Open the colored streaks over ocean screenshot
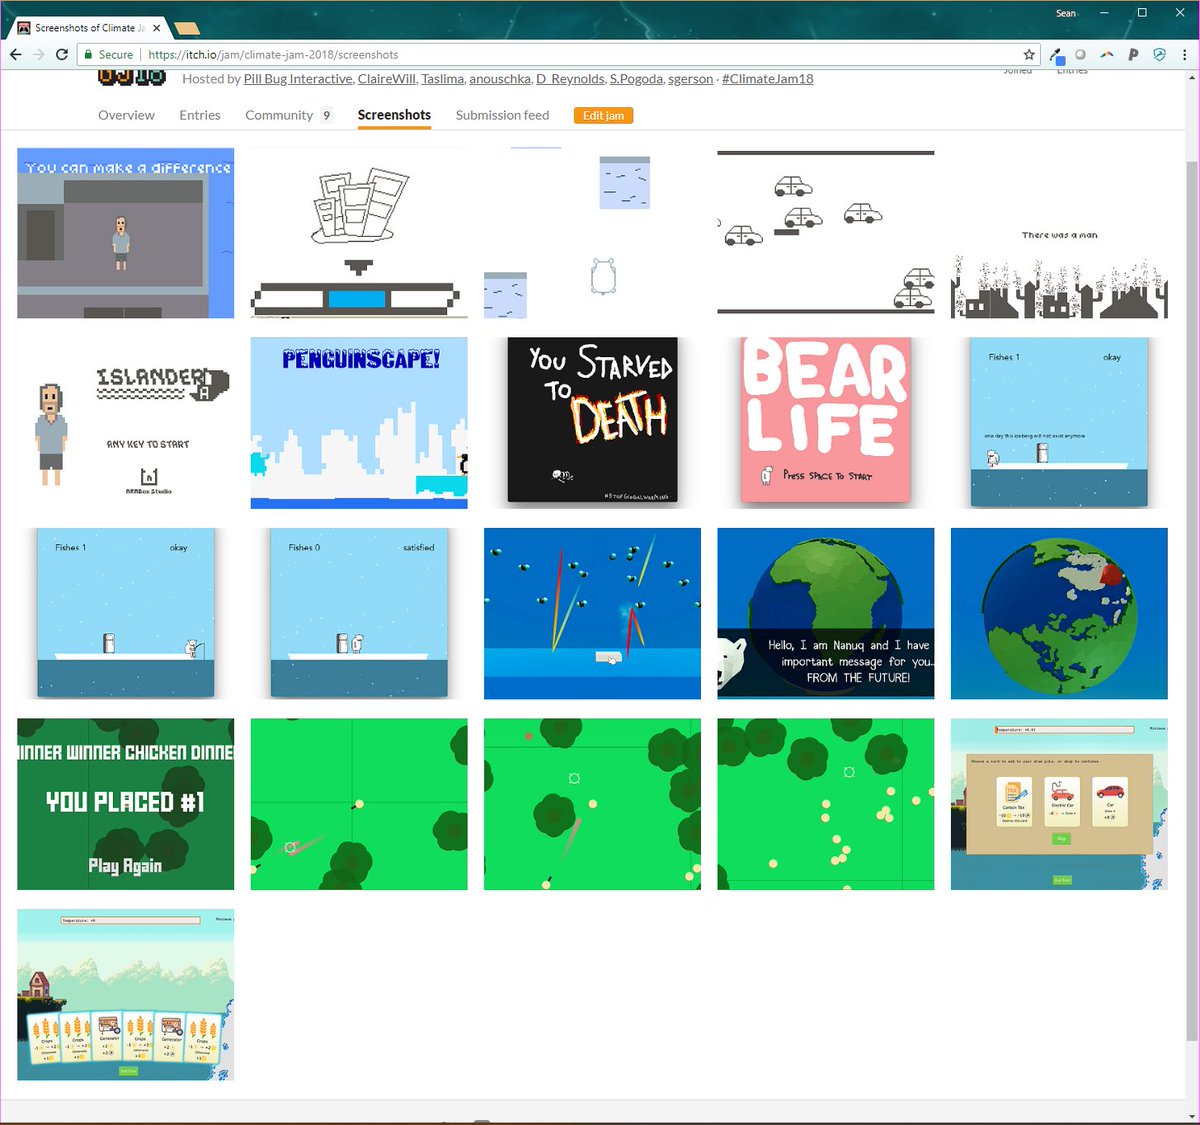 click(592, 613)
